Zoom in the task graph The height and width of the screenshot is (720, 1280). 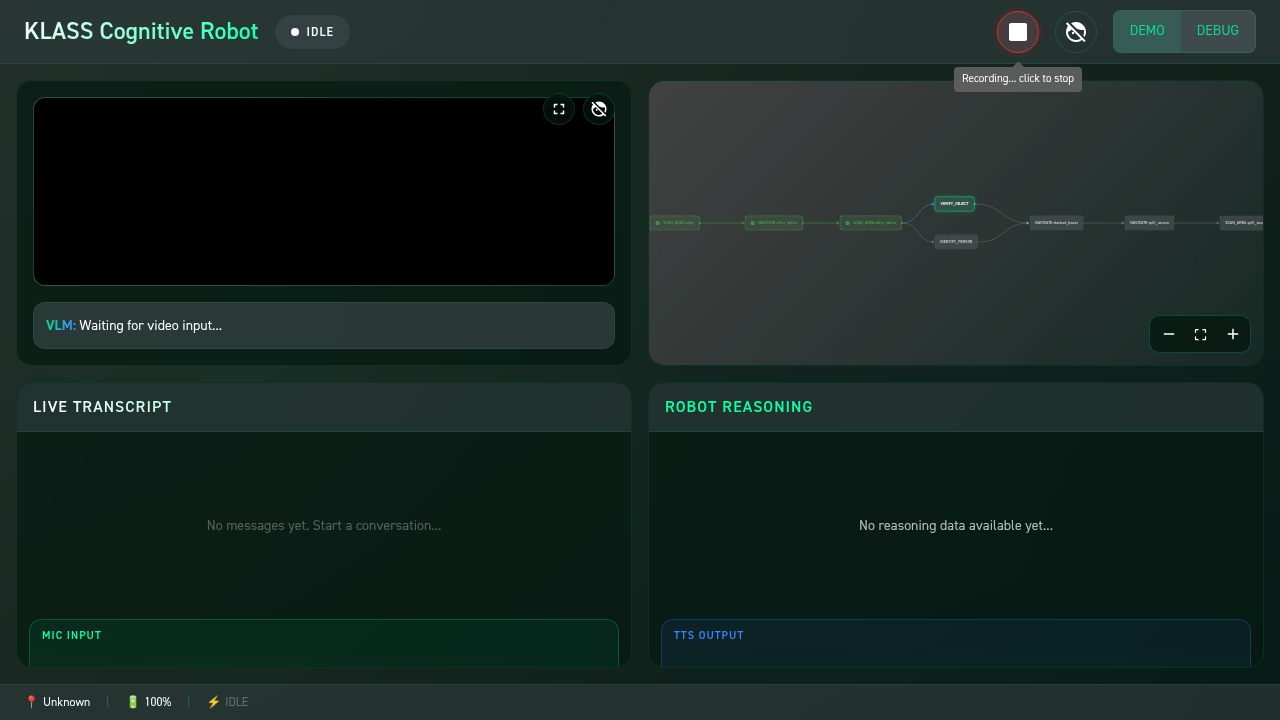click(1232, 334)
